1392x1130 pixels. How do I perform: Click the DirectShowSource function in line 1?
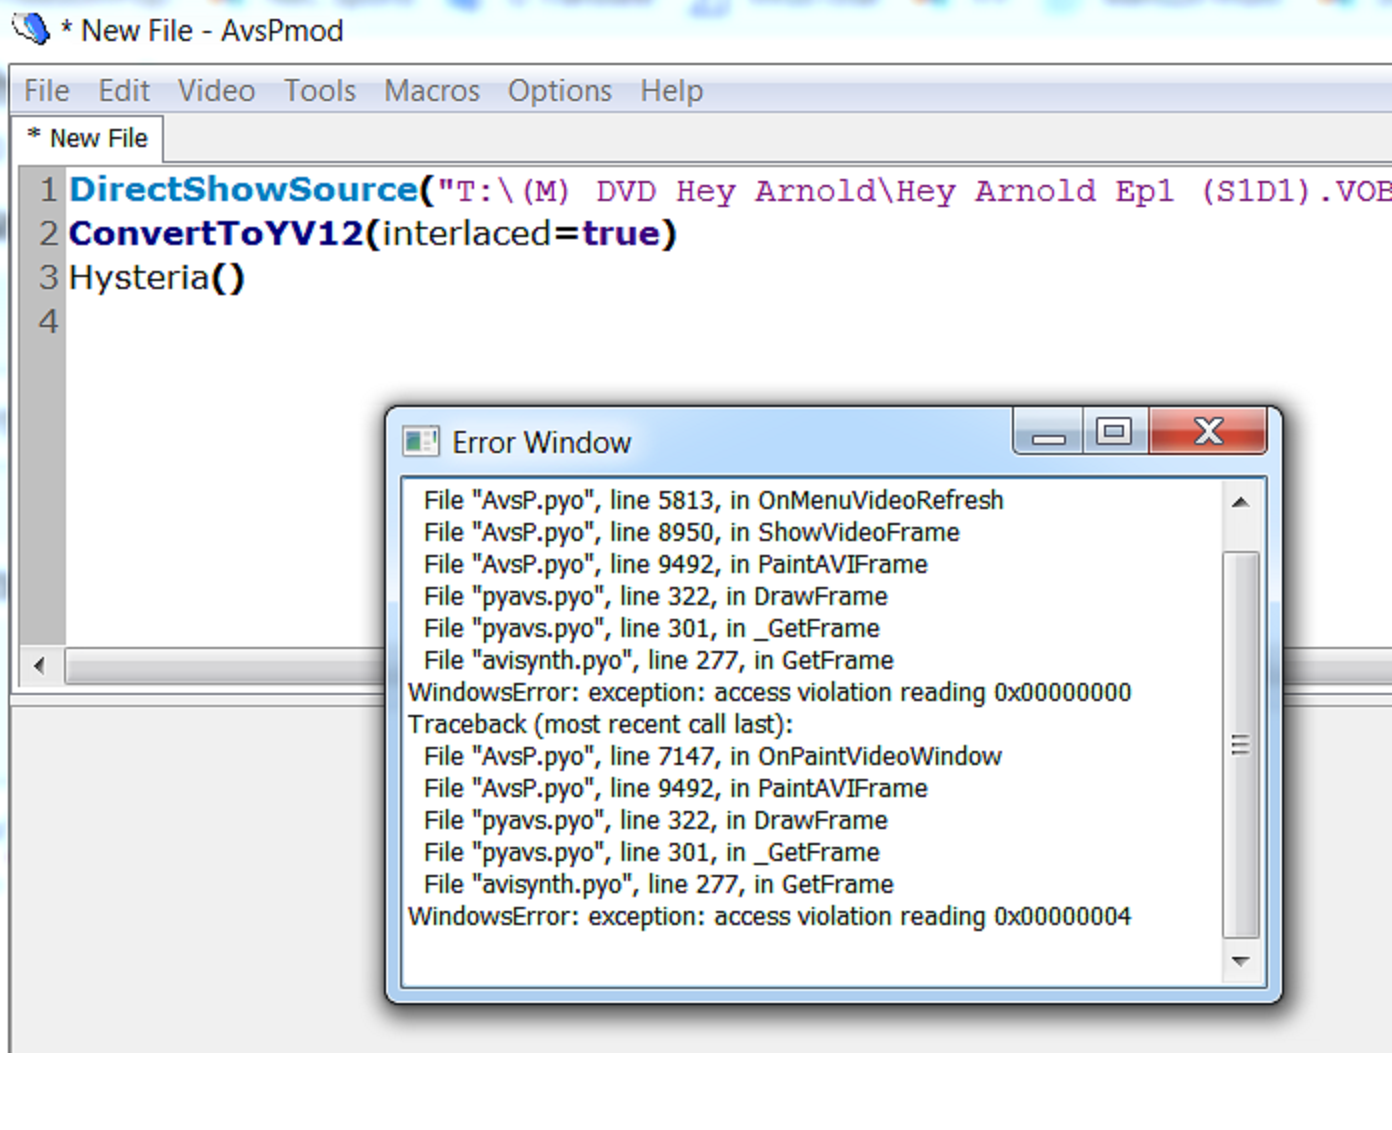click(x=243, y=190)
